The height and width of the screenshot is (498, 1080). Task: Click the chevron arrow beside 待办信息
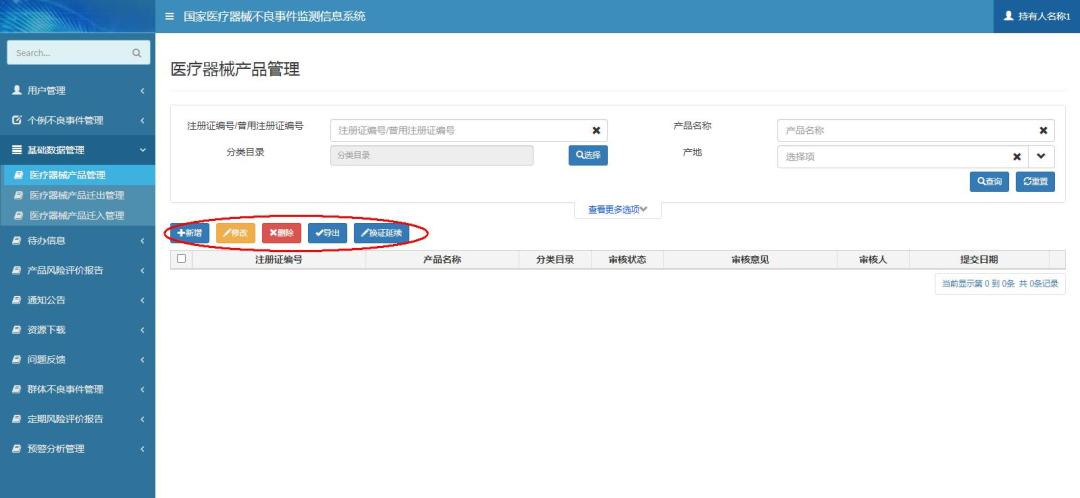142,241
